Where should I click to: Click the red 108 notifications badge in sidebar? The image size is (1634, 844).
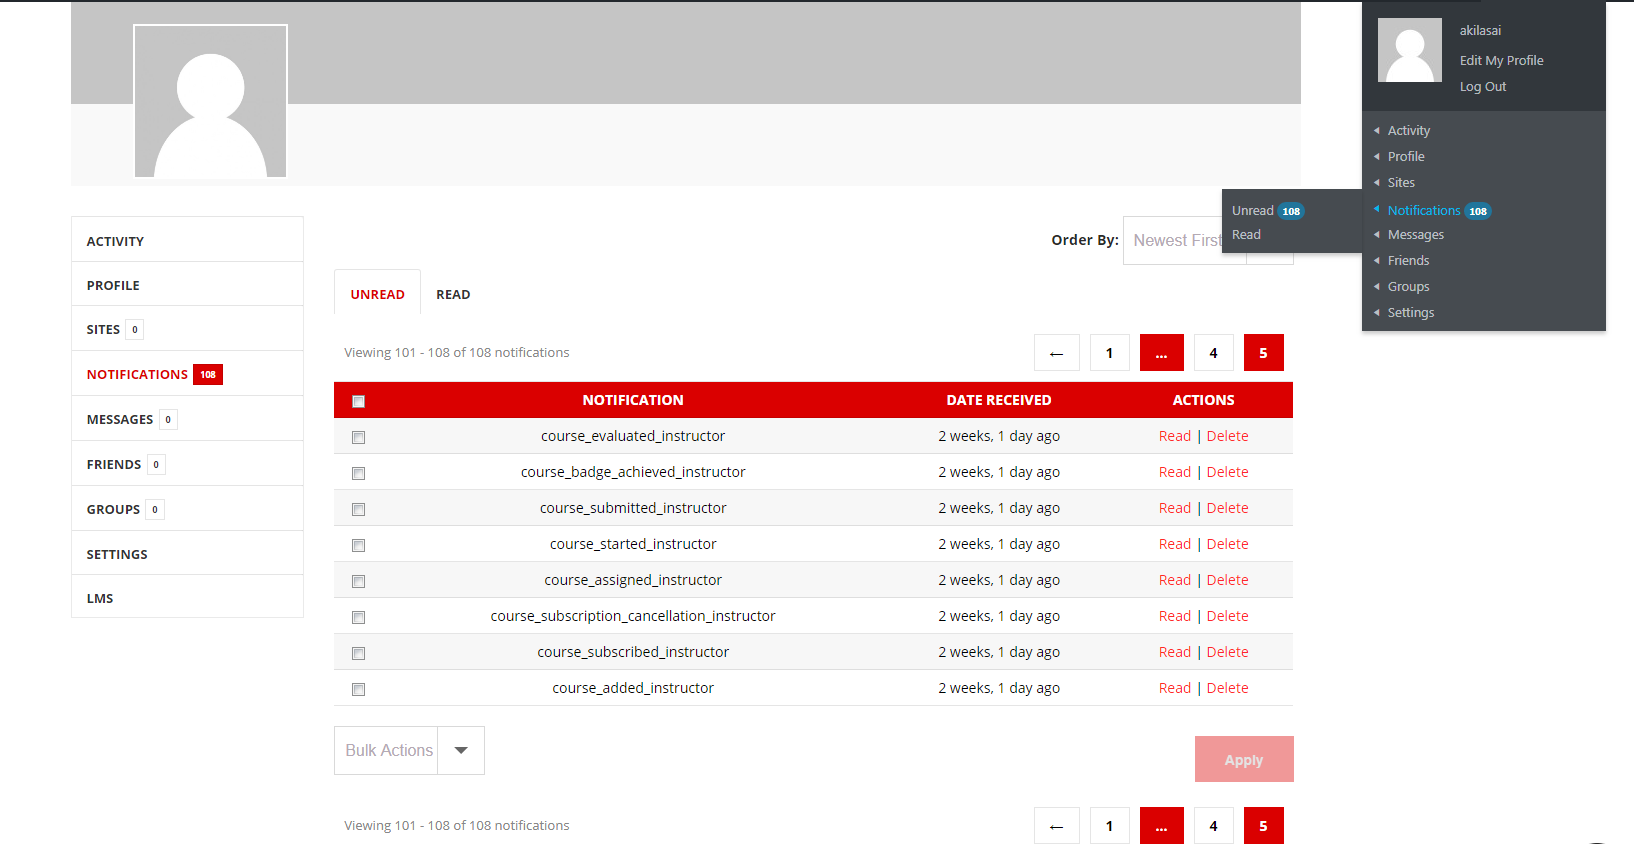208,375
